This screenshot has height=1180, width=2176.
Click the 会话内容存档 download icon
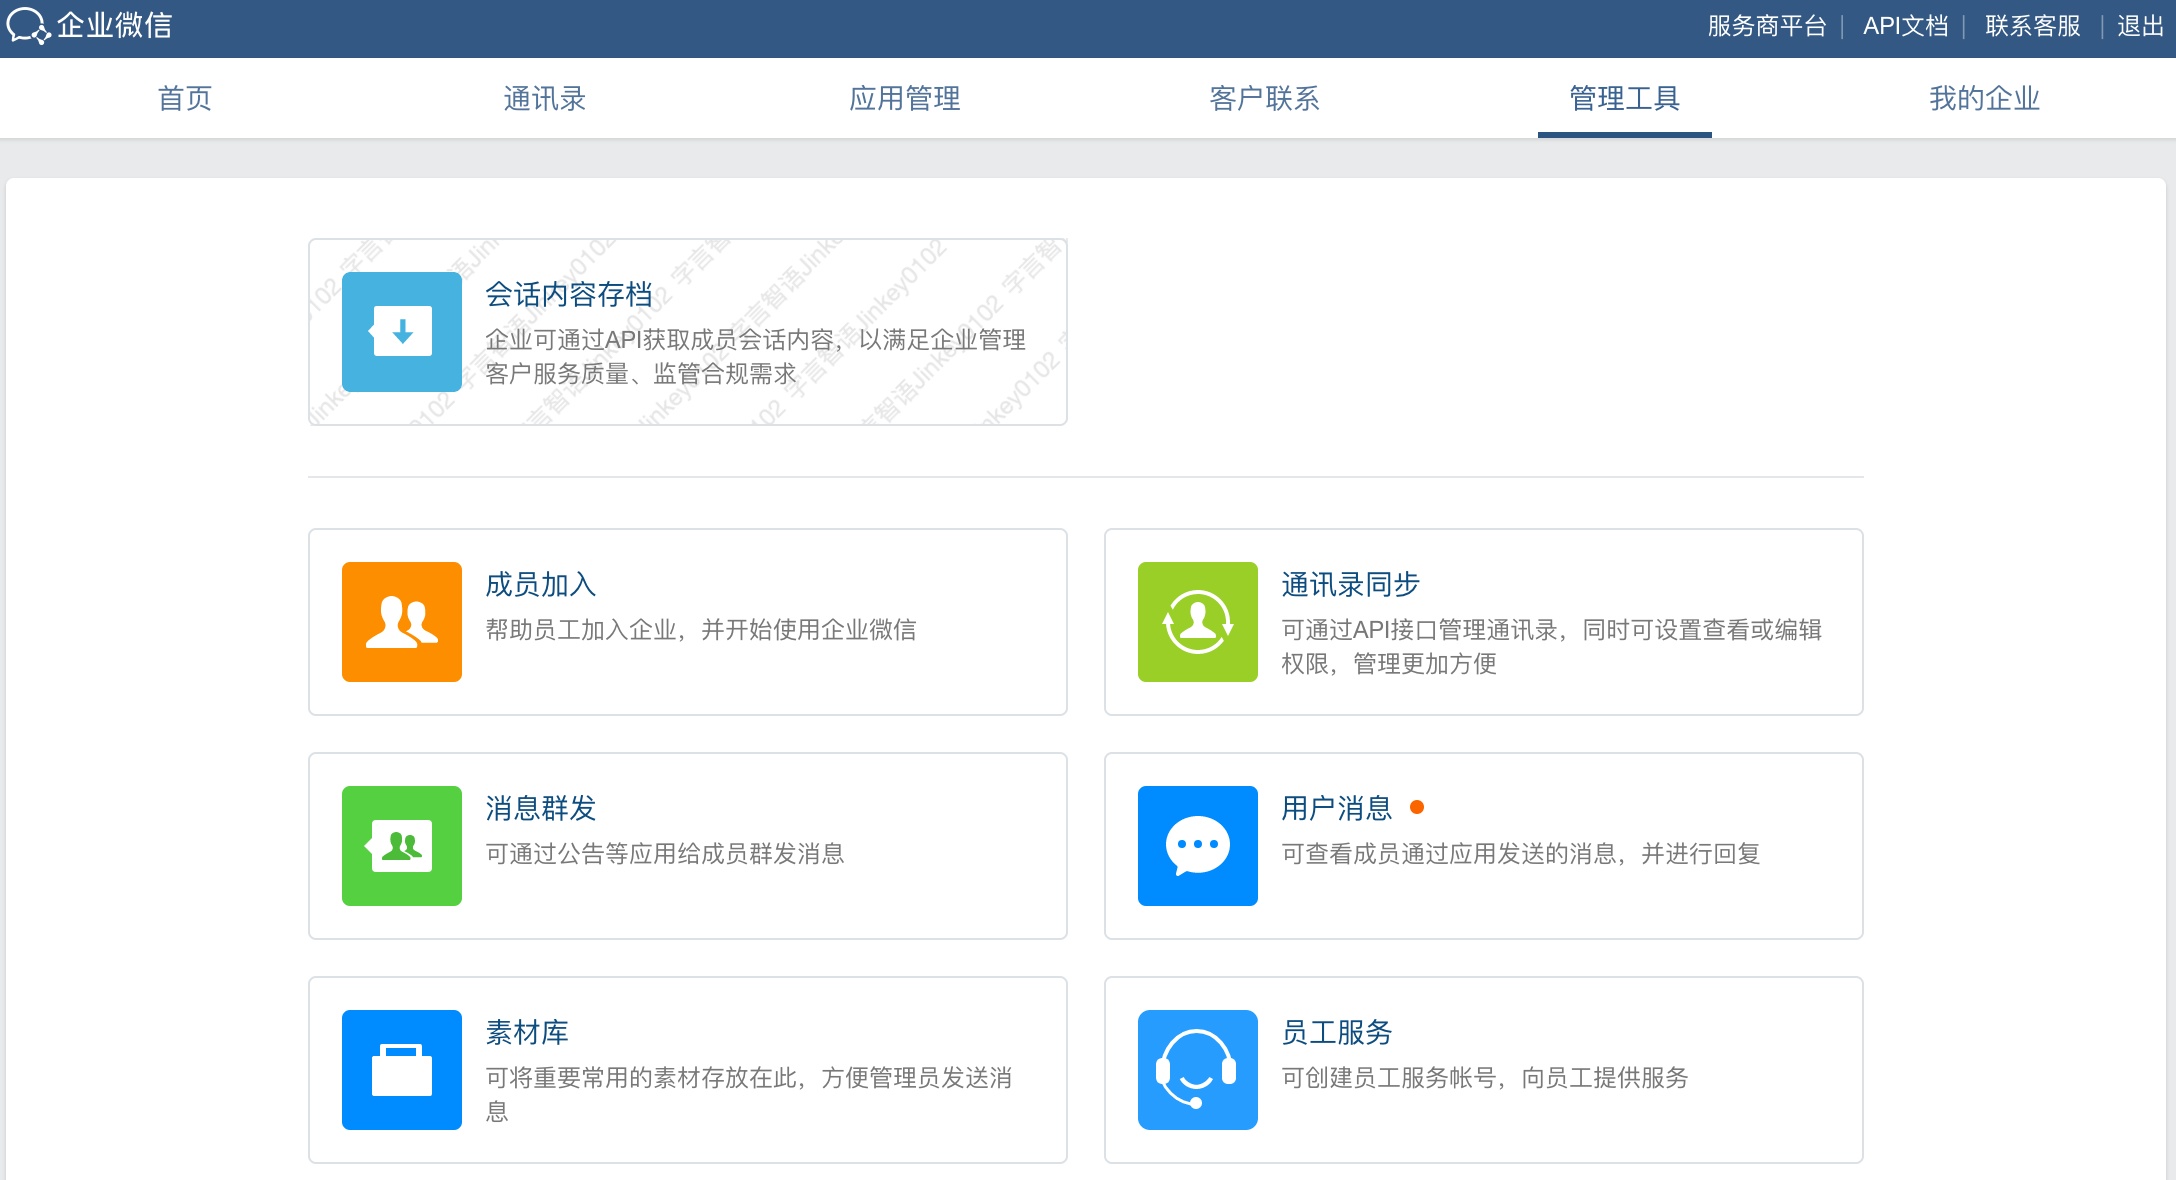click(x=401, y=332)
